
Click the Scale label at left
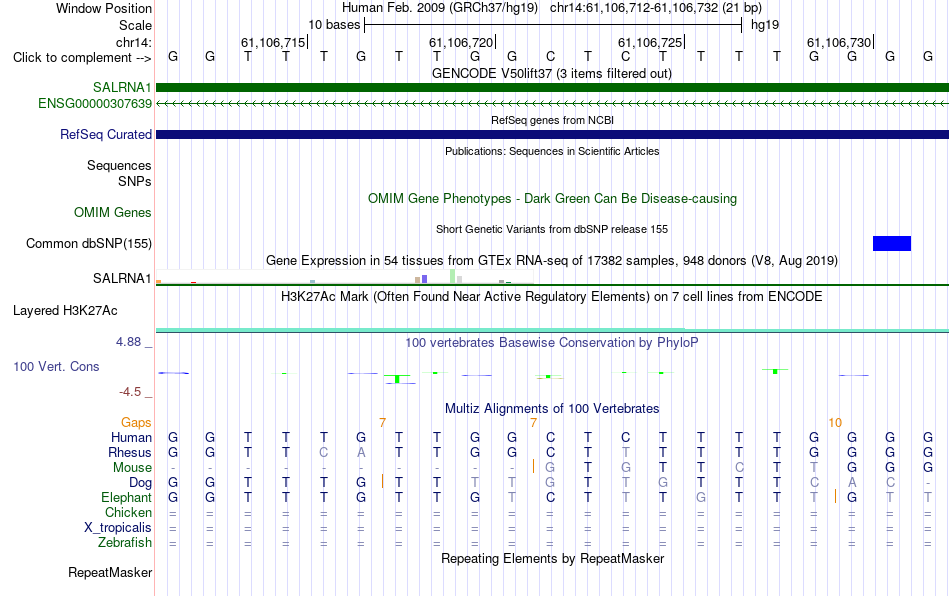pyautogui.click(x=136, y=25)
